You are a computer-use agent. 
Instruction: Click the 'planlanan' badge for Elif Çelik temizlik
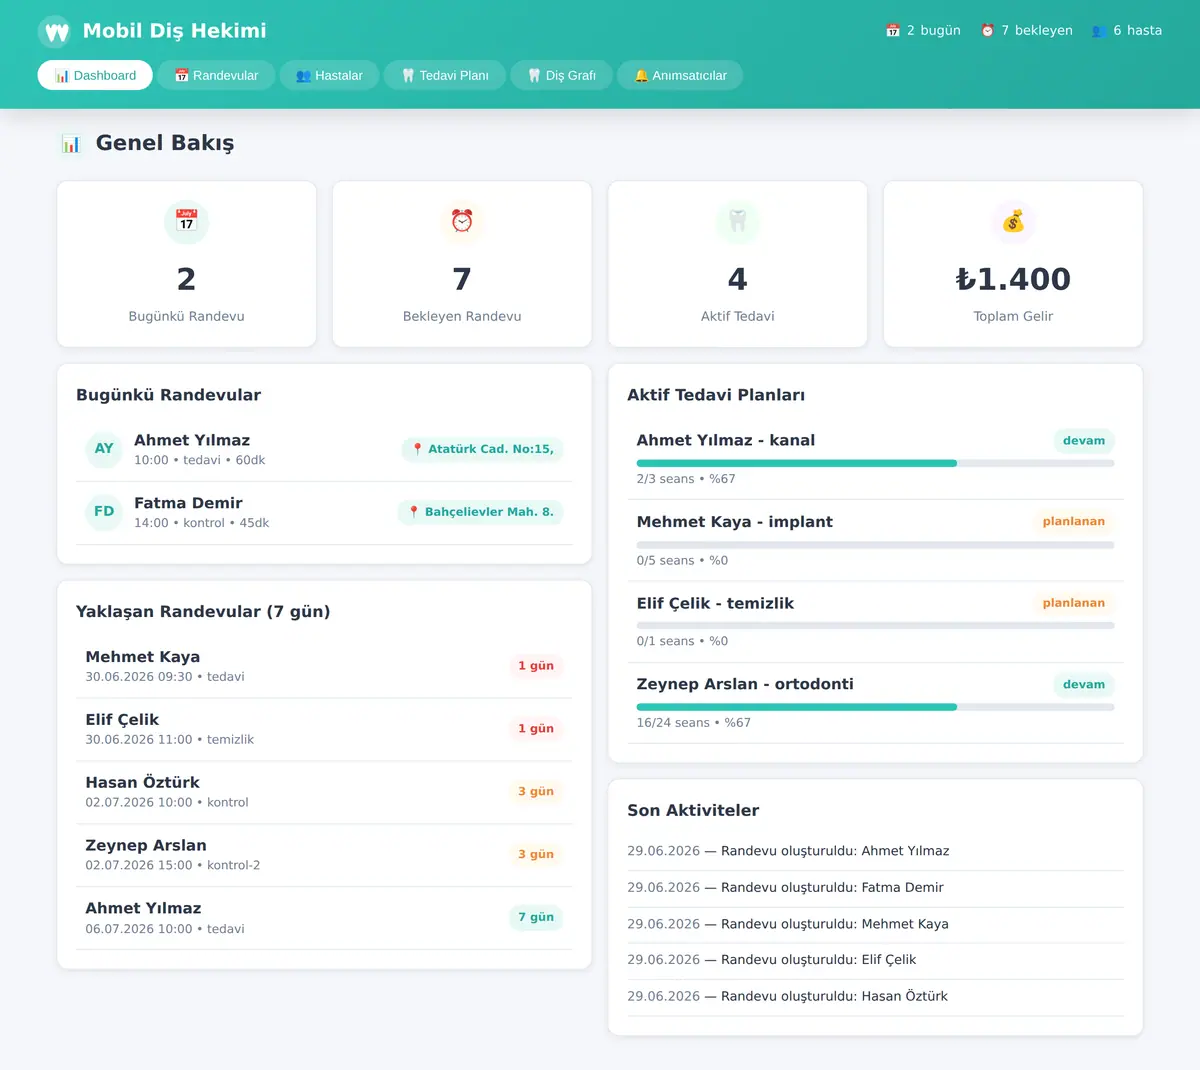(1074, 603)
